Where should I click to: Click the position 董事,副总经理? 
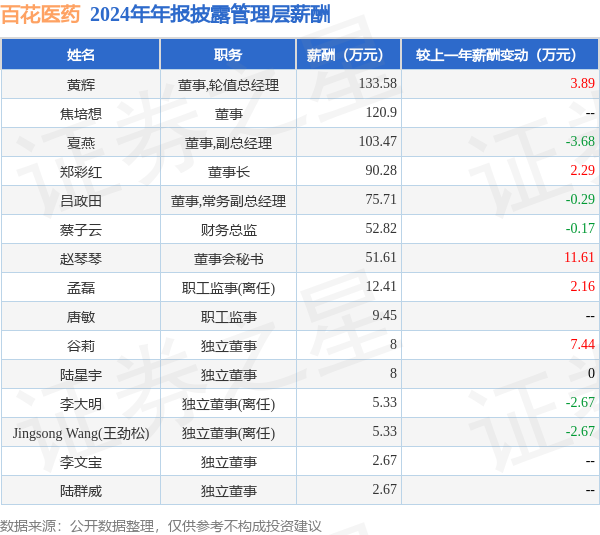click(228, 143)
